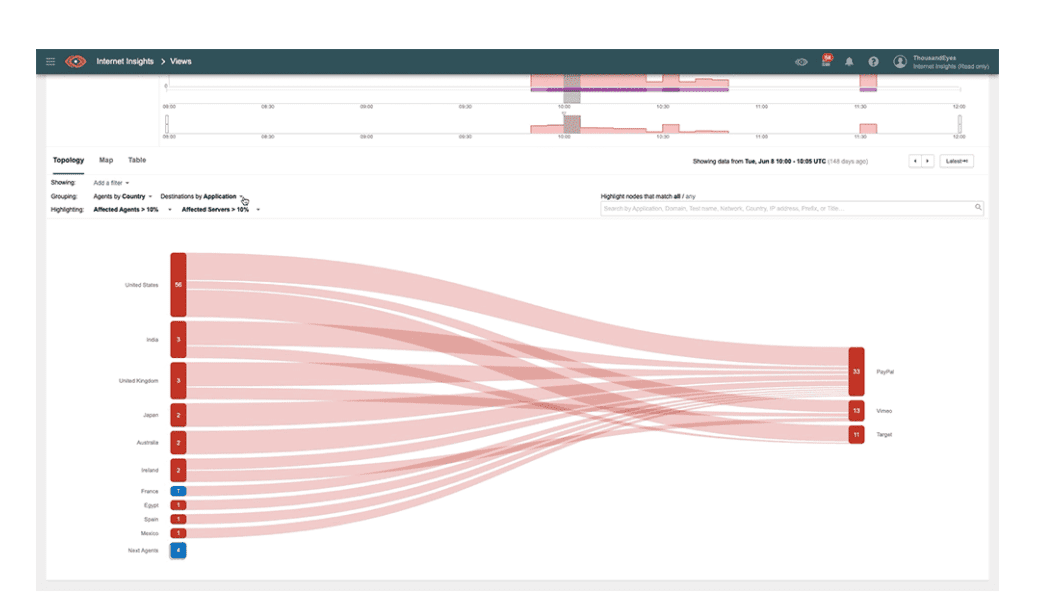Viewport: 1061px width, 610px height.
Task: Click the India agent node
Action: 178,340
